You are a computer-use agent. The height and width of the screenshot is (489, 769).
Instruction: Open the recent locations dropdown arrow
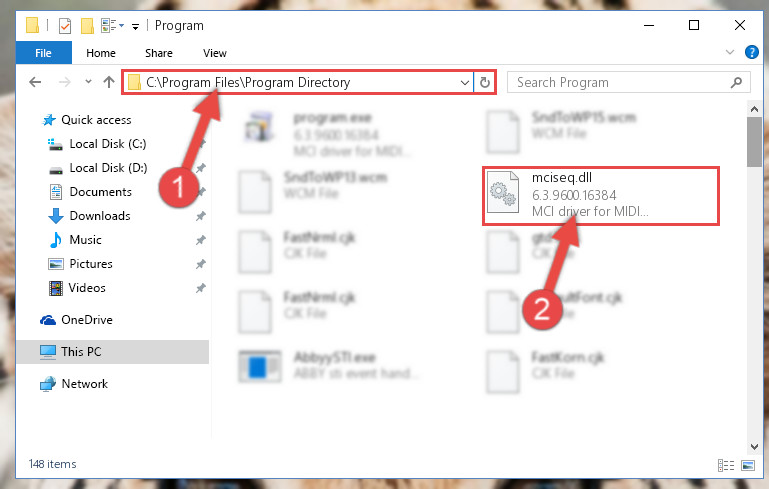pyautogui.click(x=88, y=81)
